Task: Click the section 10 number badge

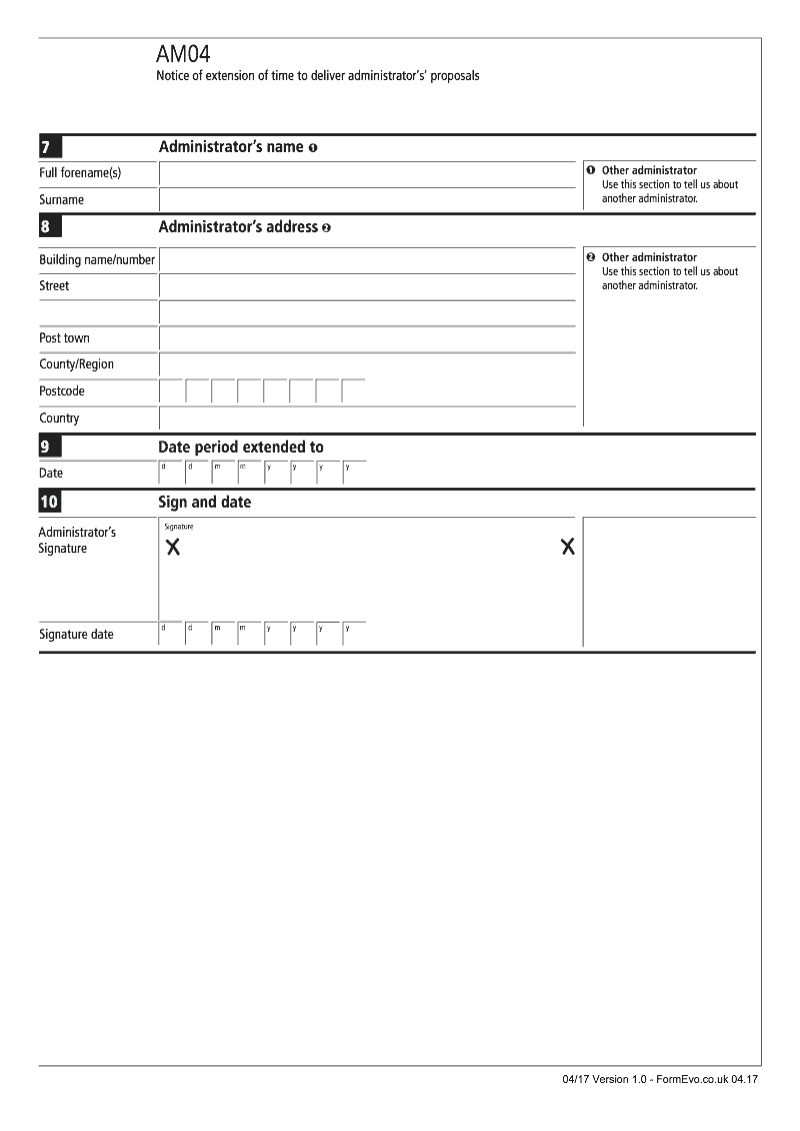Action: 50,502
